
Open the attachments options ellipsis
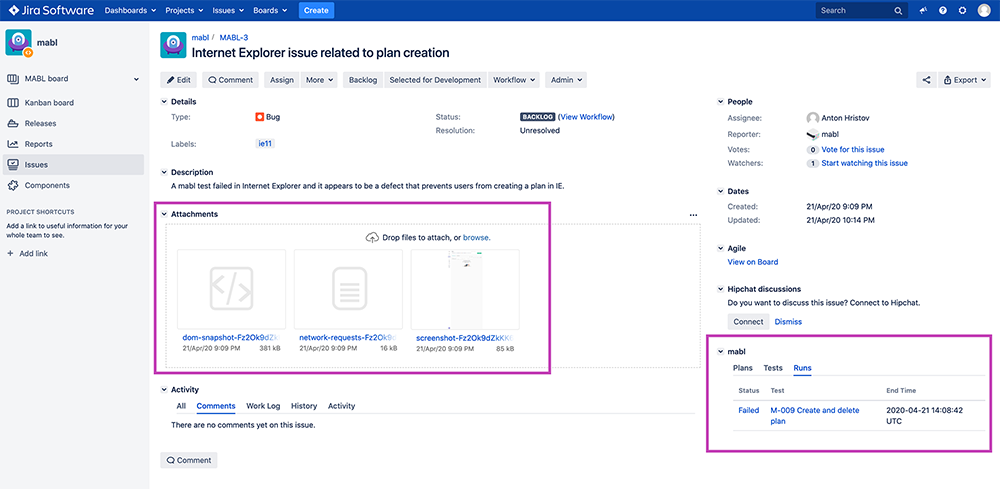coord(693,215)
